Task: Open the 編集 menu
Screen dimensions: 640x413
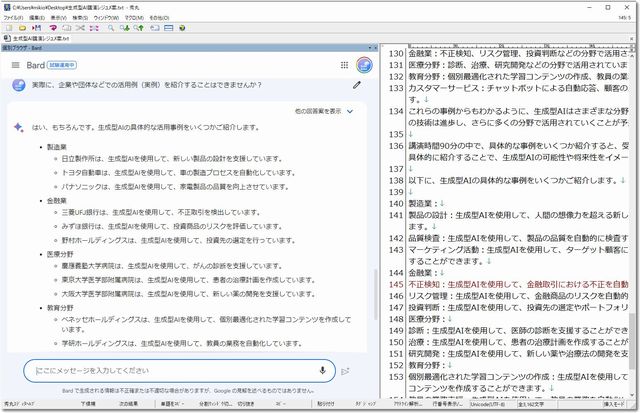Action: [42, 17]
